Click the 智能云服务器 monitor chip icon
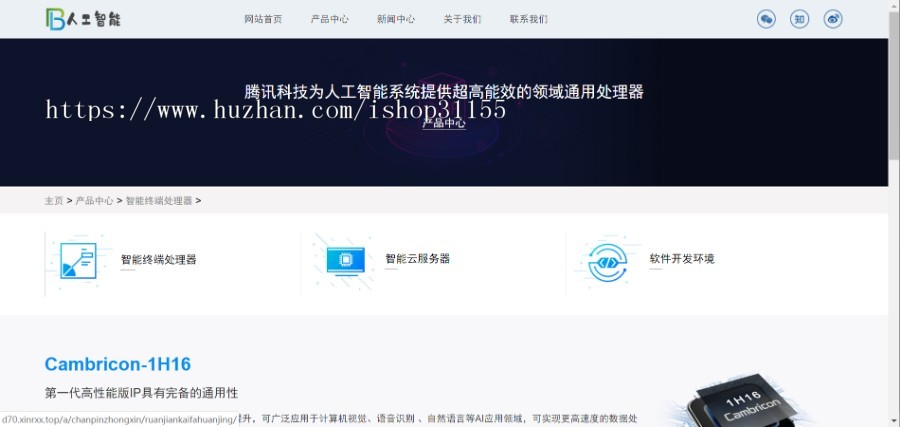The width and height of the screenshot is (900, 427). tap(345, 261)
